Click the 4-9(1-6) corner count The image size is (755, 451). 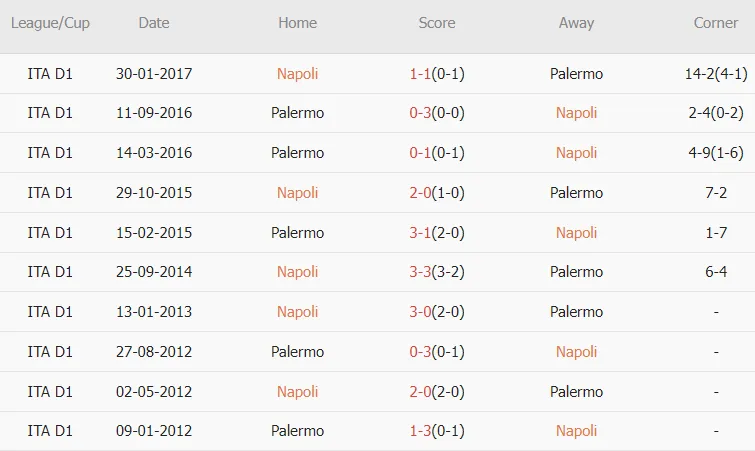[x=716, y=153]
